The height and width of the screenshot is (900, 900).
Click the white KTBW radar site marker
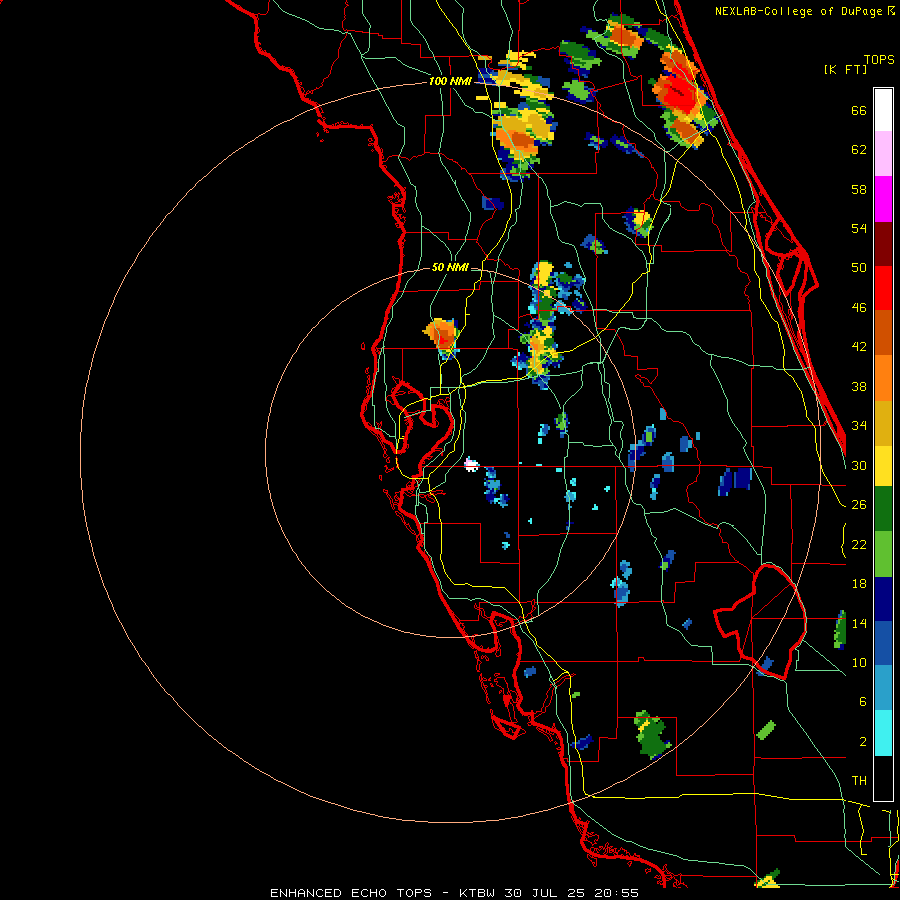[x=471, y=464]
